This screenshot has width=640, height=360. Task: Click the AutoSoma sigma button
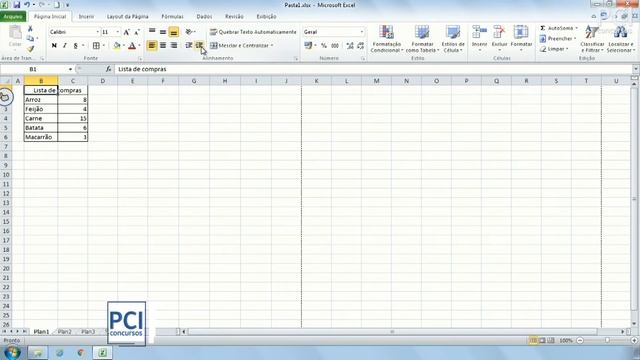pyautogui.click(x=556, y=28)
